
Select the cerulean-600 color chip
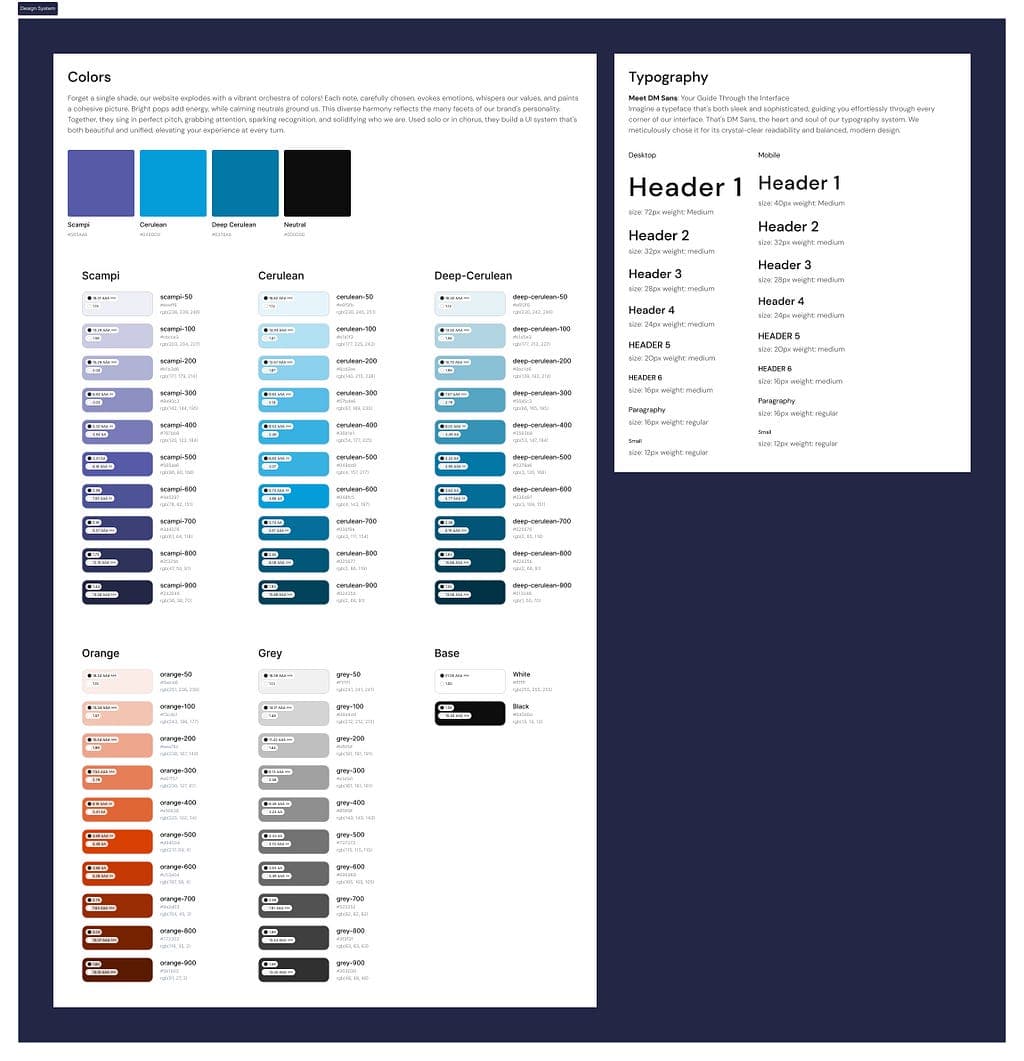(294, 496)
